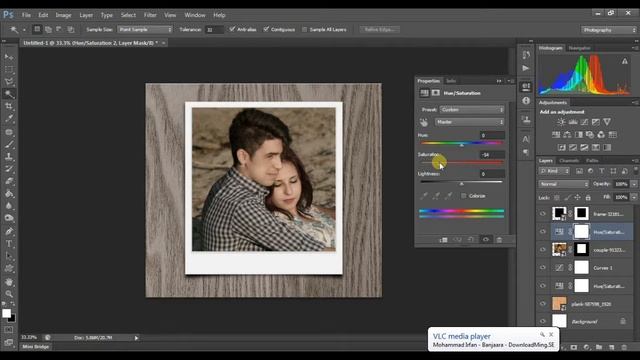
Task: Select the Hue/Saturation layer mask thumbnail
Action: tap(582, 231)
